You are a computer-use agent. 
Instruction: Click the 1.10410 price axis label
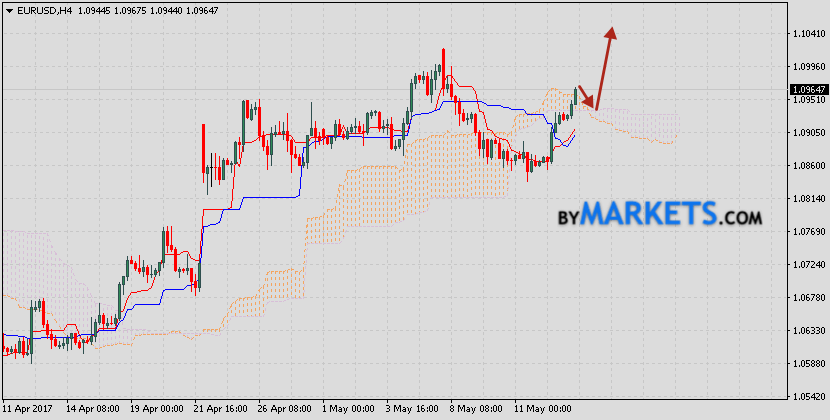(x=804, y=34)
